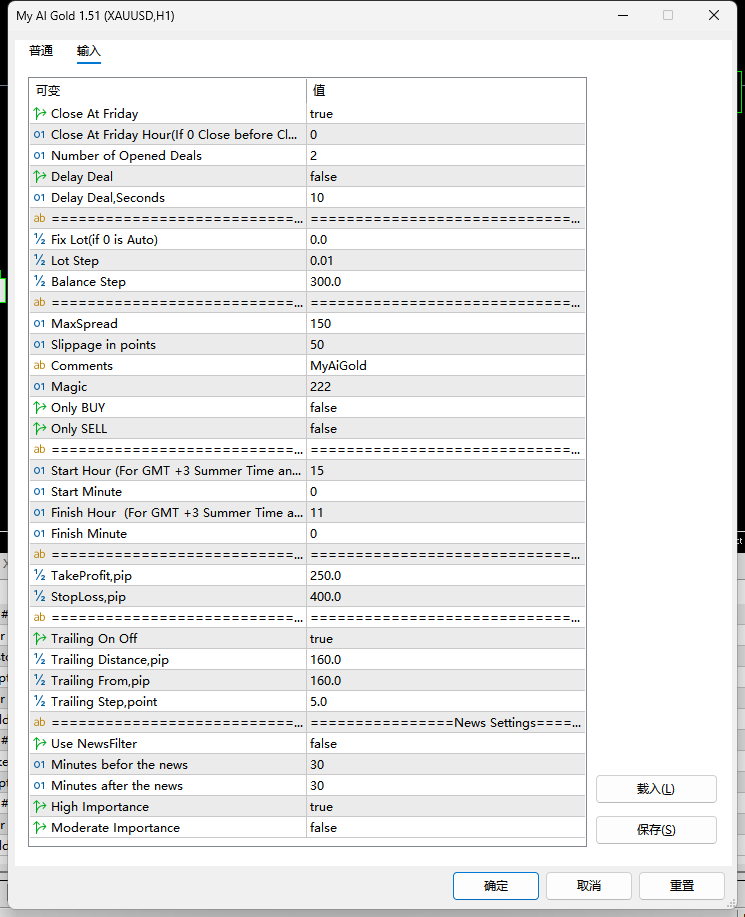Click the News Settings separator value
This screenshot has height=917, width=745.
[446, 723]
